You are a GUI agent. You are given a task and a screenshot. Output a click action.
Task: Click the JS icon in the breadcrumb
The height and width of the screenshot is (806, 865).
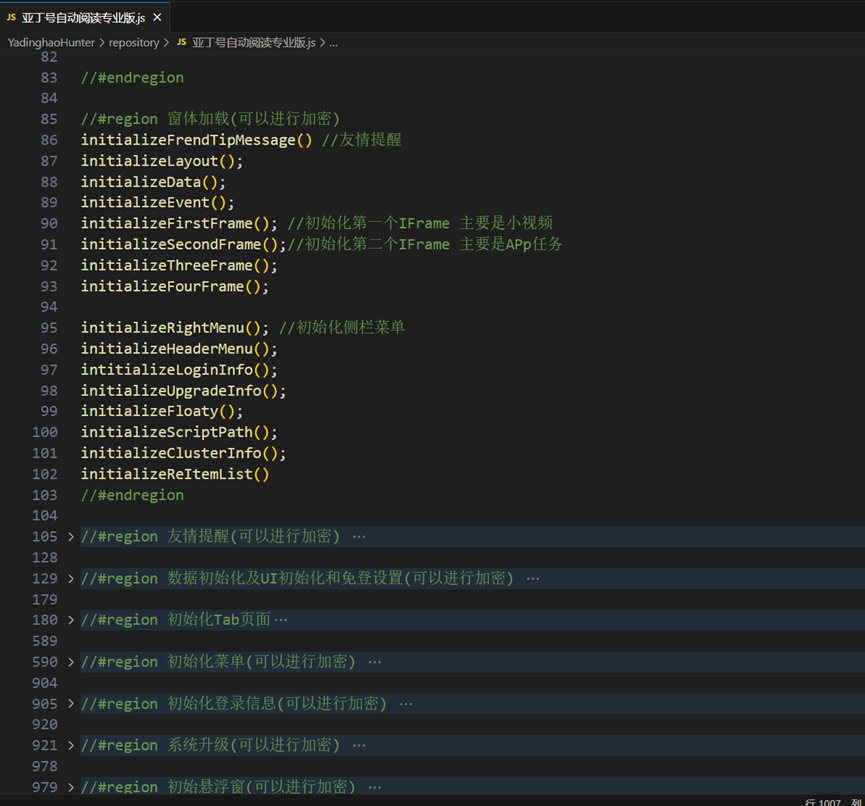(x=181, y=42)
